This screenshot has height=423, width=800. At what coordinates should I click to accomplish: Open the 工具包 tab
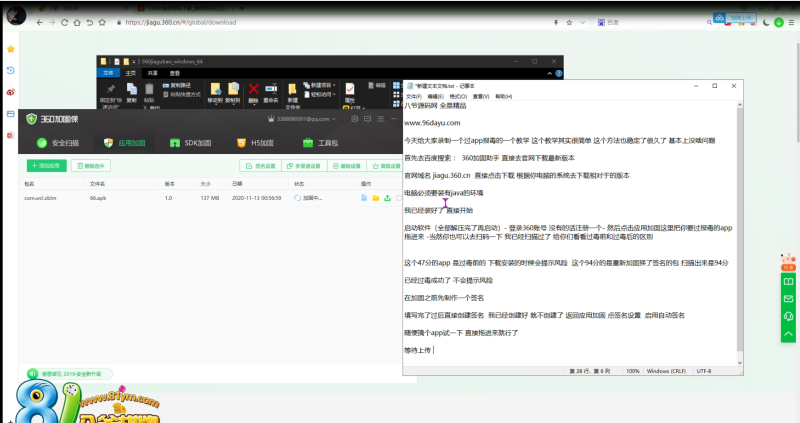(x=320, y=143)
